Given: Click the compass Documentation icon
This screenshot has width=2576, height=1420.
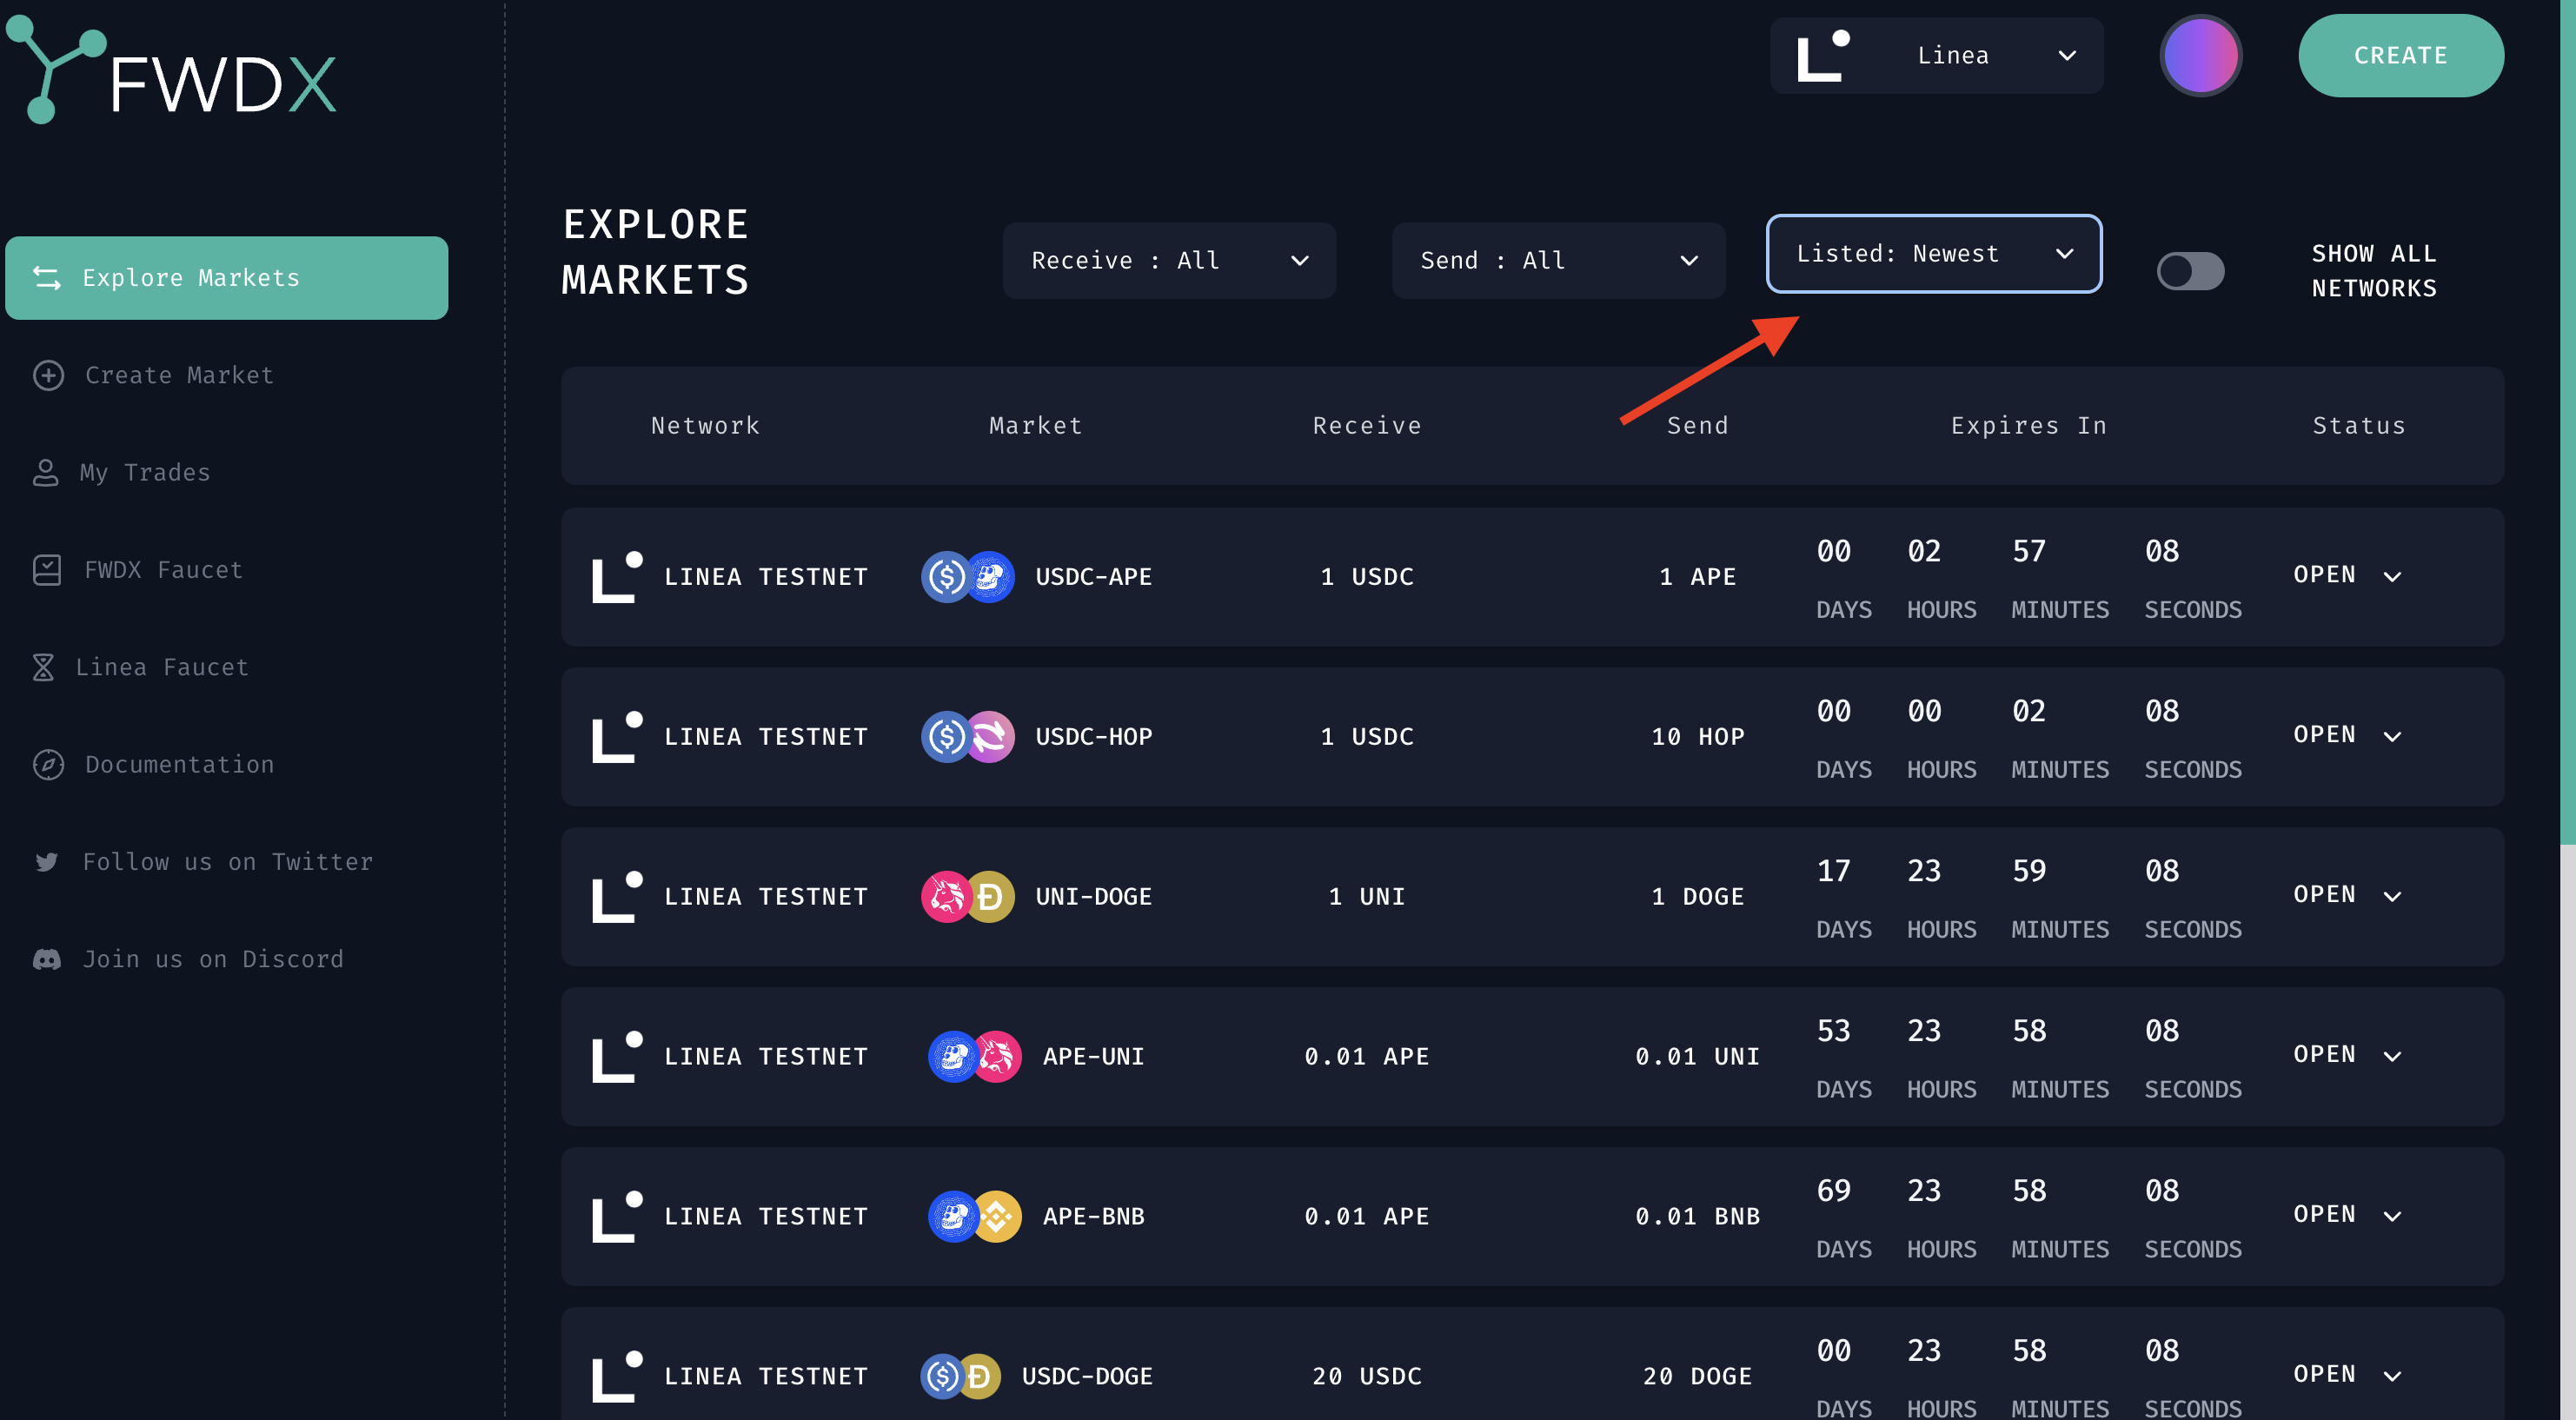Looking at the screenshot, I should (48, 765).
